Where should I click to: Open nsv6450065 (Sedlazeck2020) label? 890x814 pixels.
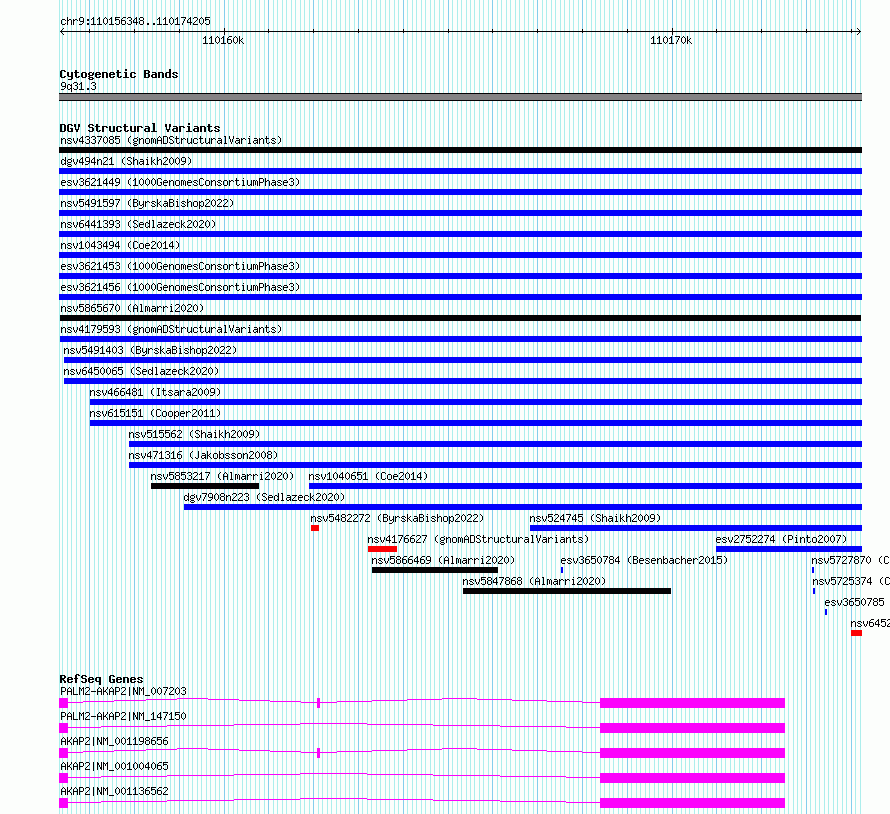[141, 371]
